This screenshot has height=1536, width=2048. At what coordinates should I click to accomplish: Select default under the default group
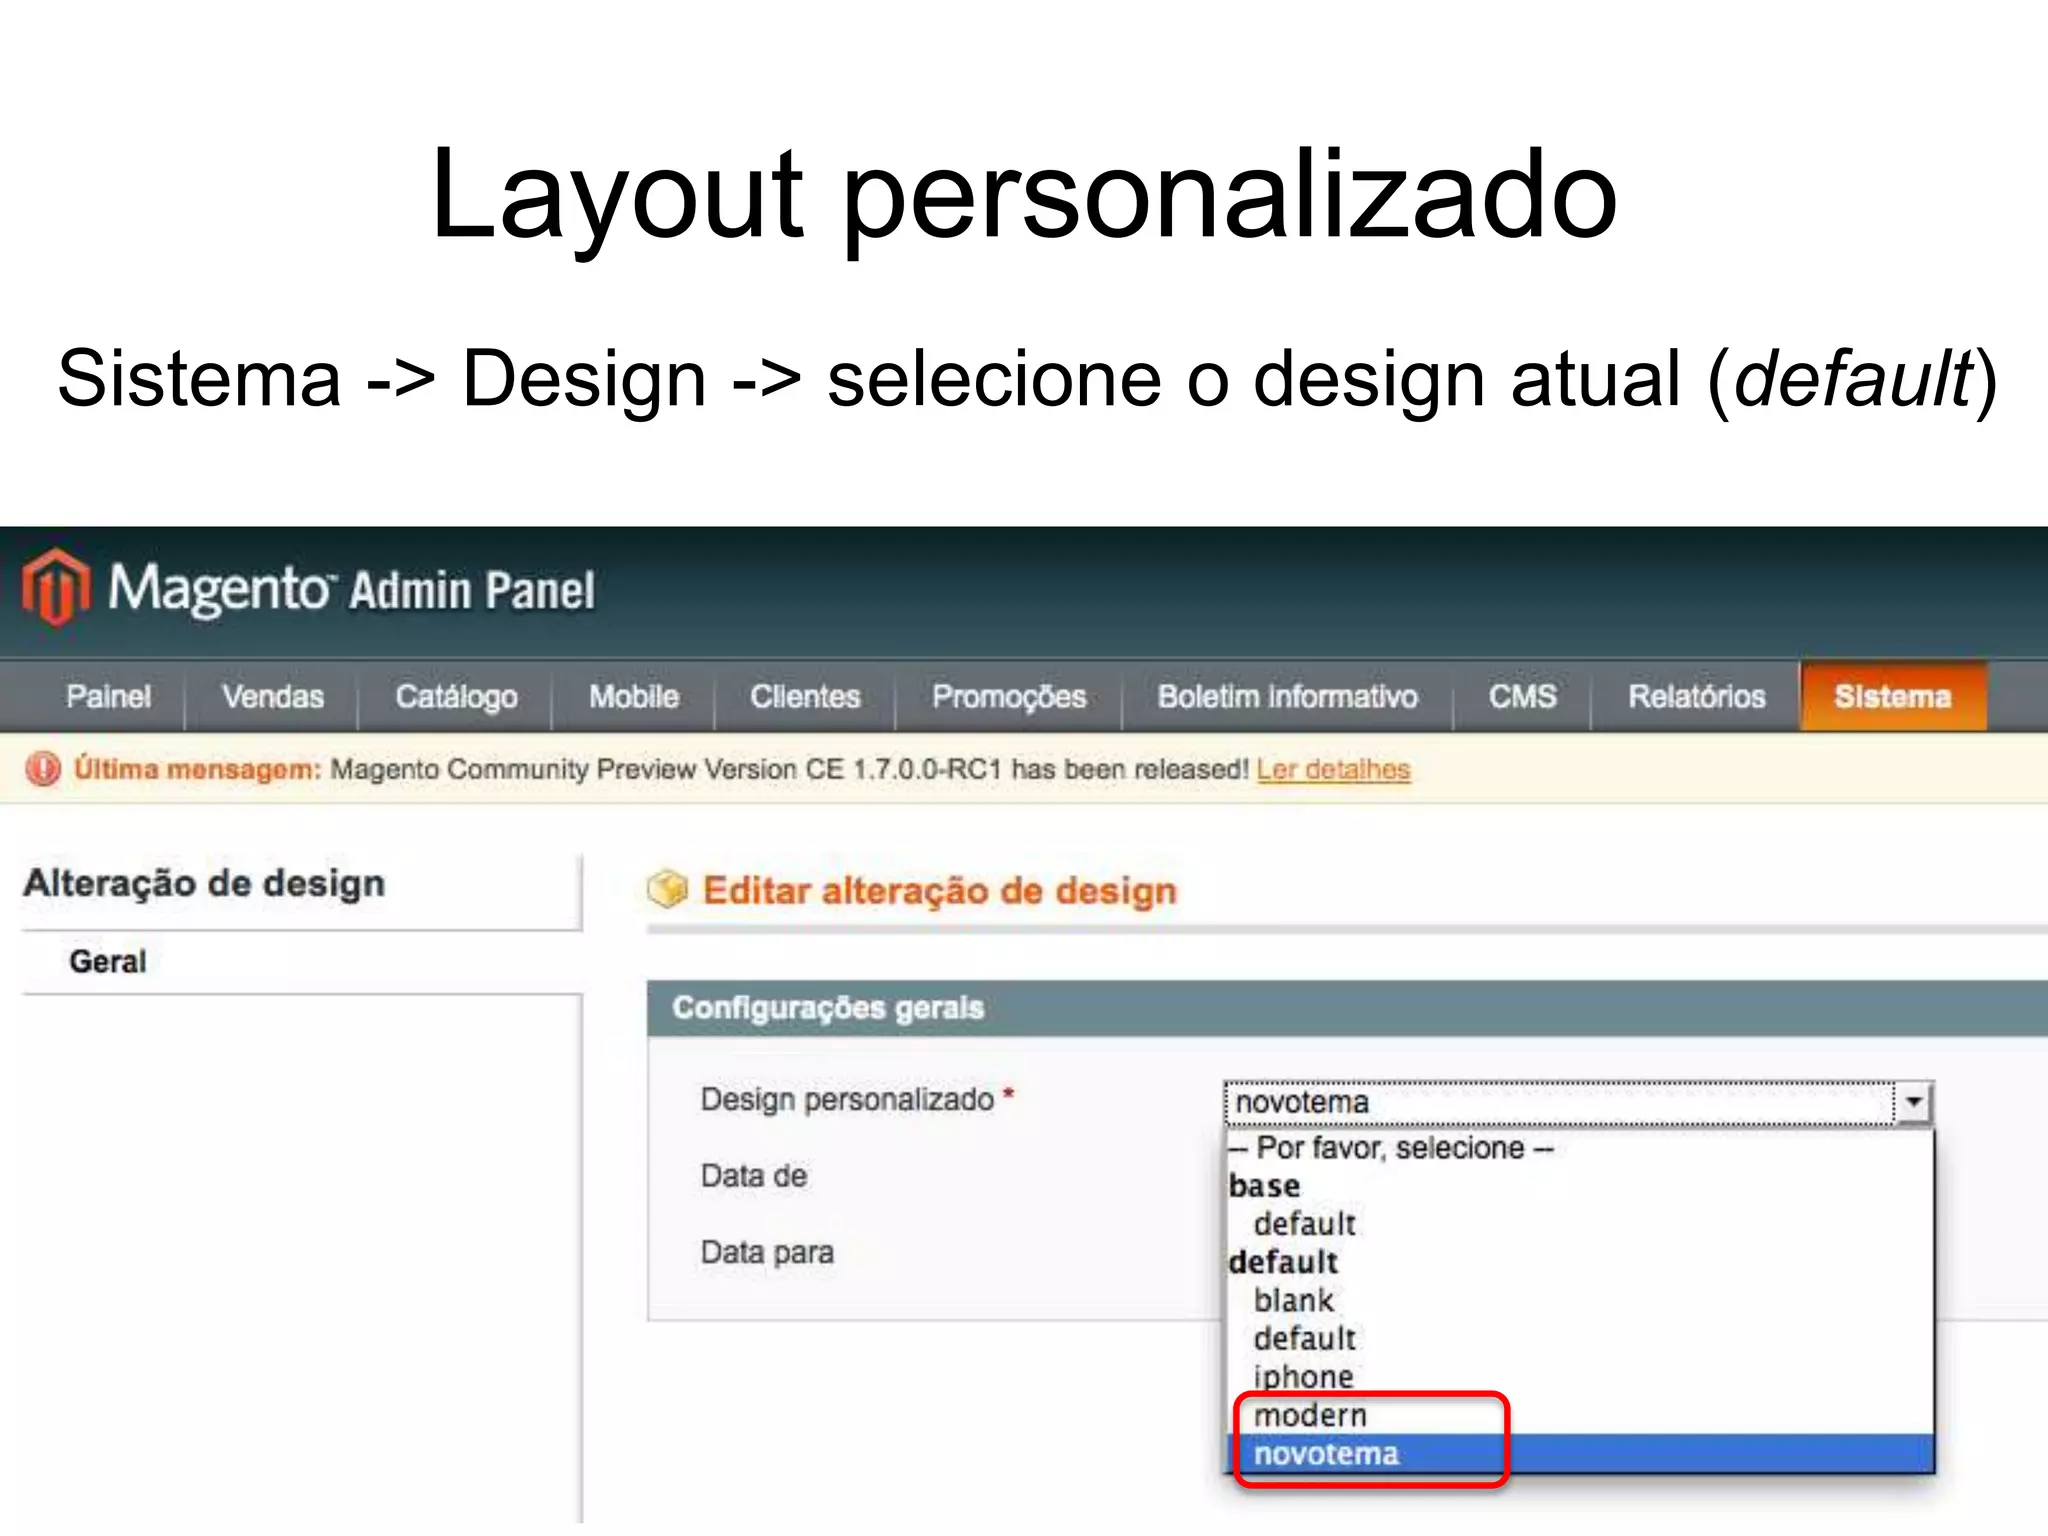1579,1338
